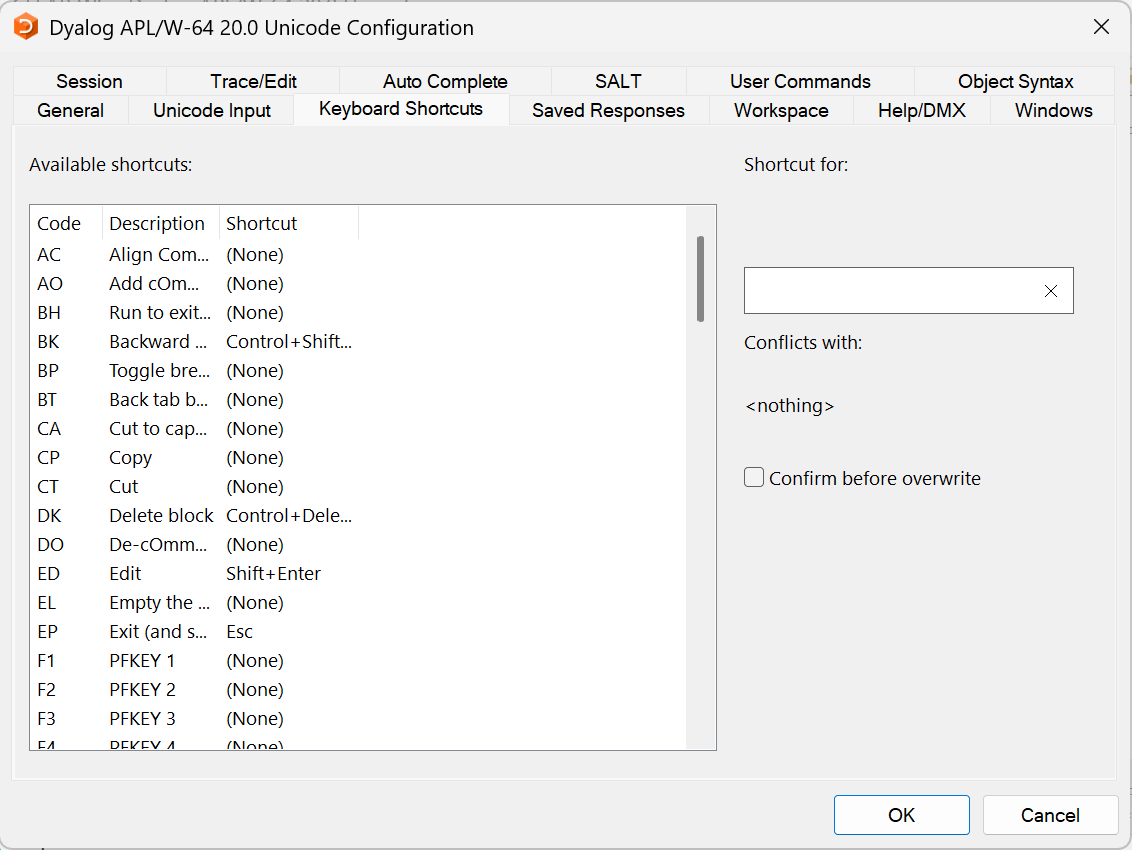Screen dimensions: 1132x850
Task: Enable Confirm before overwrite
Action: coord(753,477)
